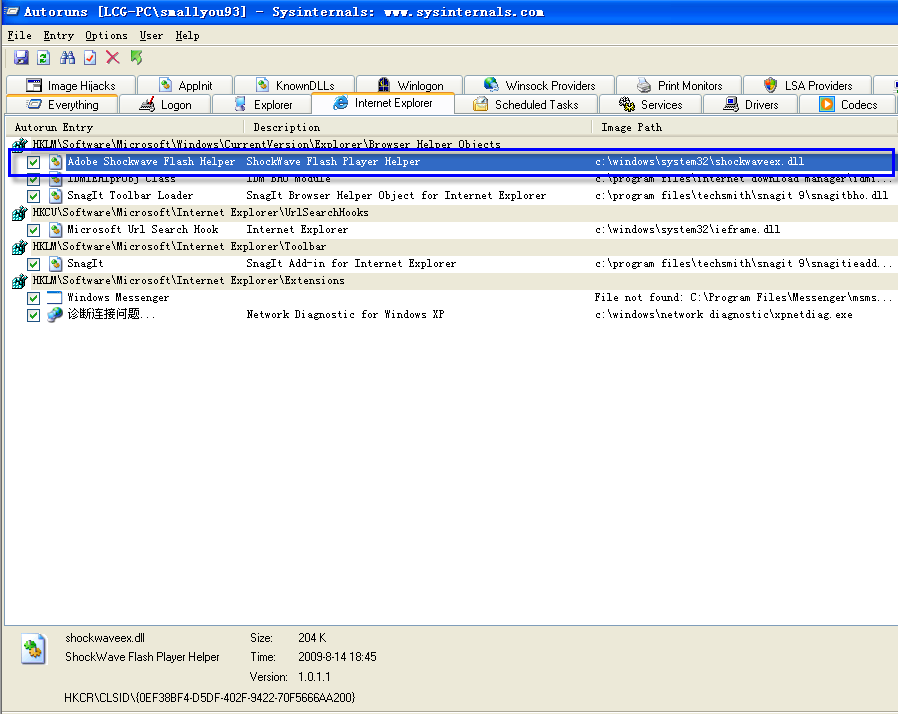Switch to the Scheduled Tasks tab
The width and height of the screenshot is (898, 714).
click(526, 105)
